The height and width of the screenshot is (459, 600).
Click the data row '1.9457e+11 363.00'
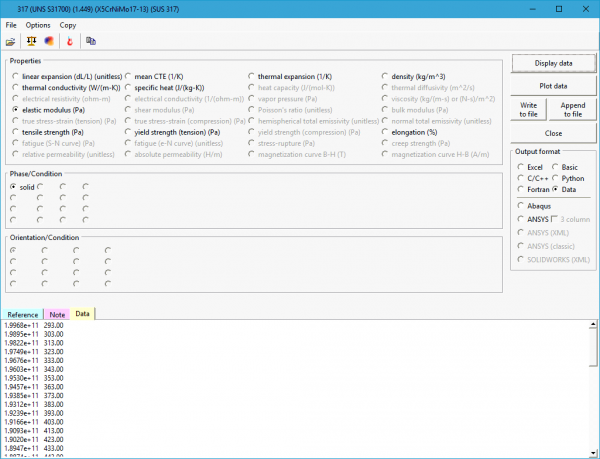click(34, 387)
